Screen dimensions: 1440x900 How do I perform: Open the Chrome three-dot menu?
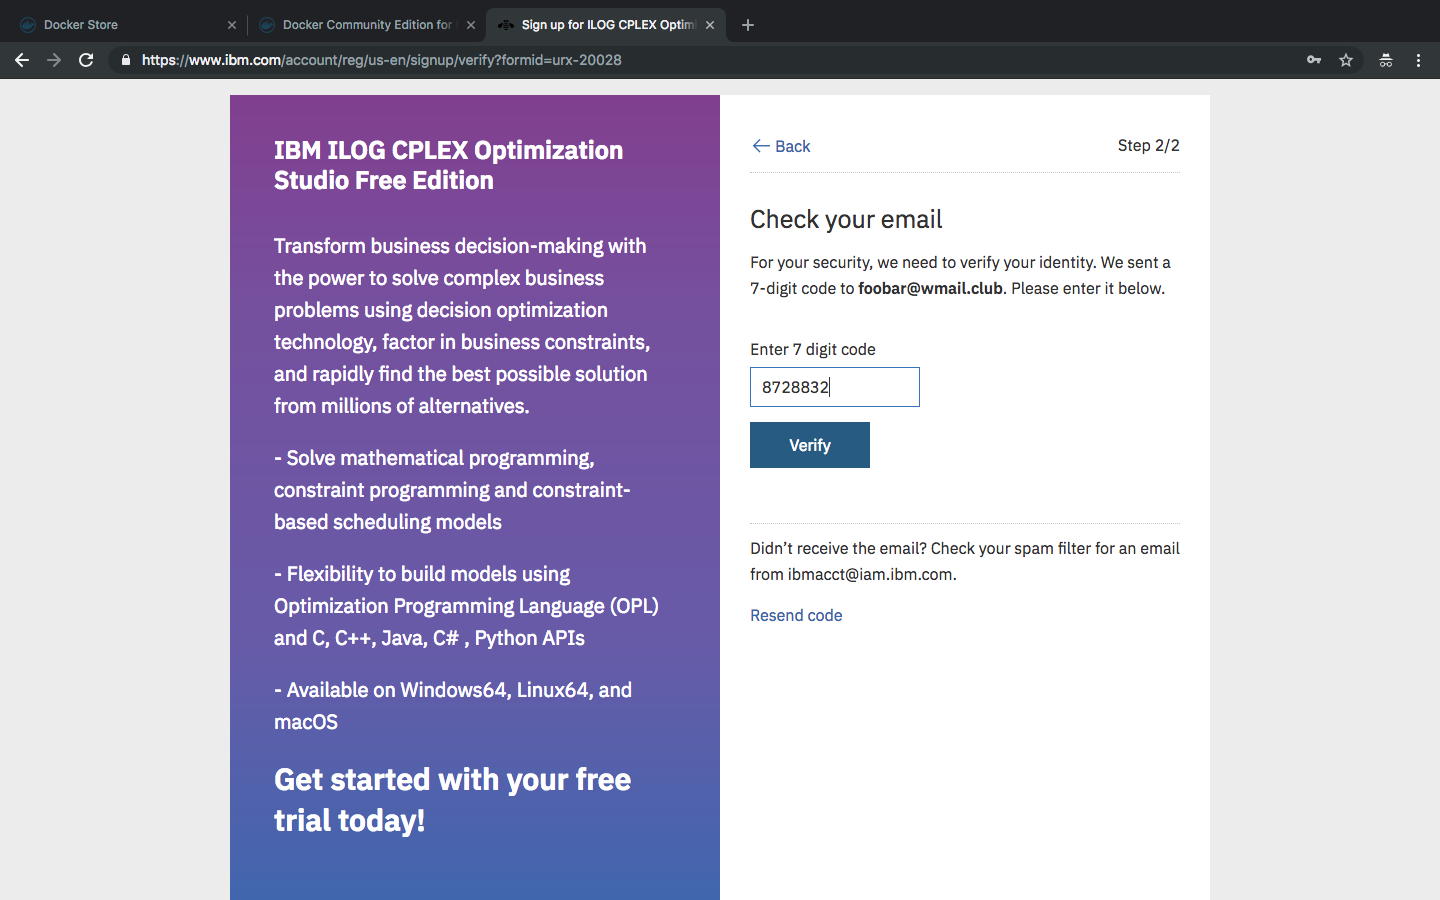click(x=1418, y=60)
